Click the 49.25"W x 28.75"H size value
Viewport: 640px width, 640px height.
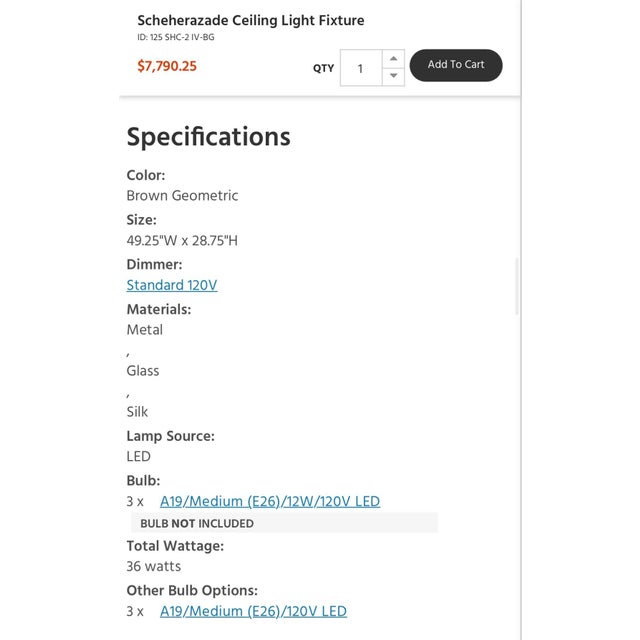pyautogui.click(x=182, y=241)
